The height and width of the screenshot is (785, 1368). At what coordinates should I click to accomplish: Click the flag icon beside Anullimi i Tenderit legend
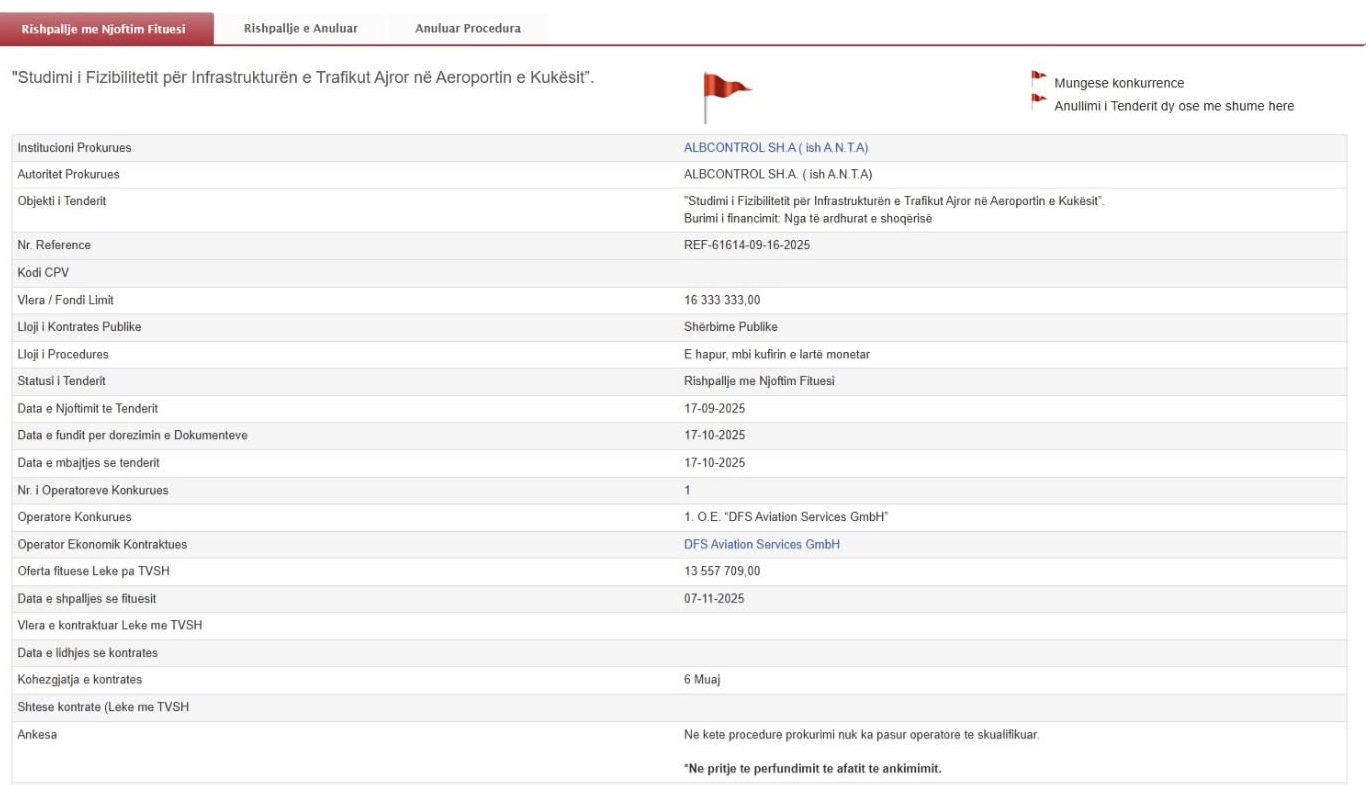[x=1038, y=101]
